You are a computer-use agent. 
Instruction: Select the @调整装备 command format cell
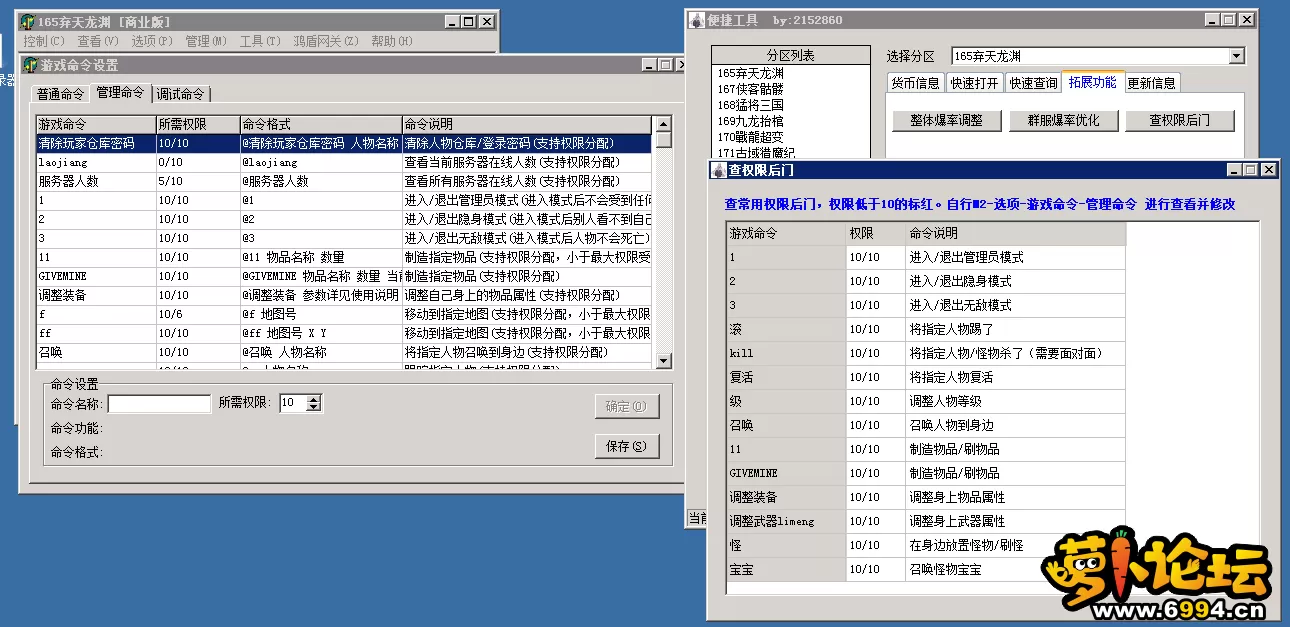[321, 295]
